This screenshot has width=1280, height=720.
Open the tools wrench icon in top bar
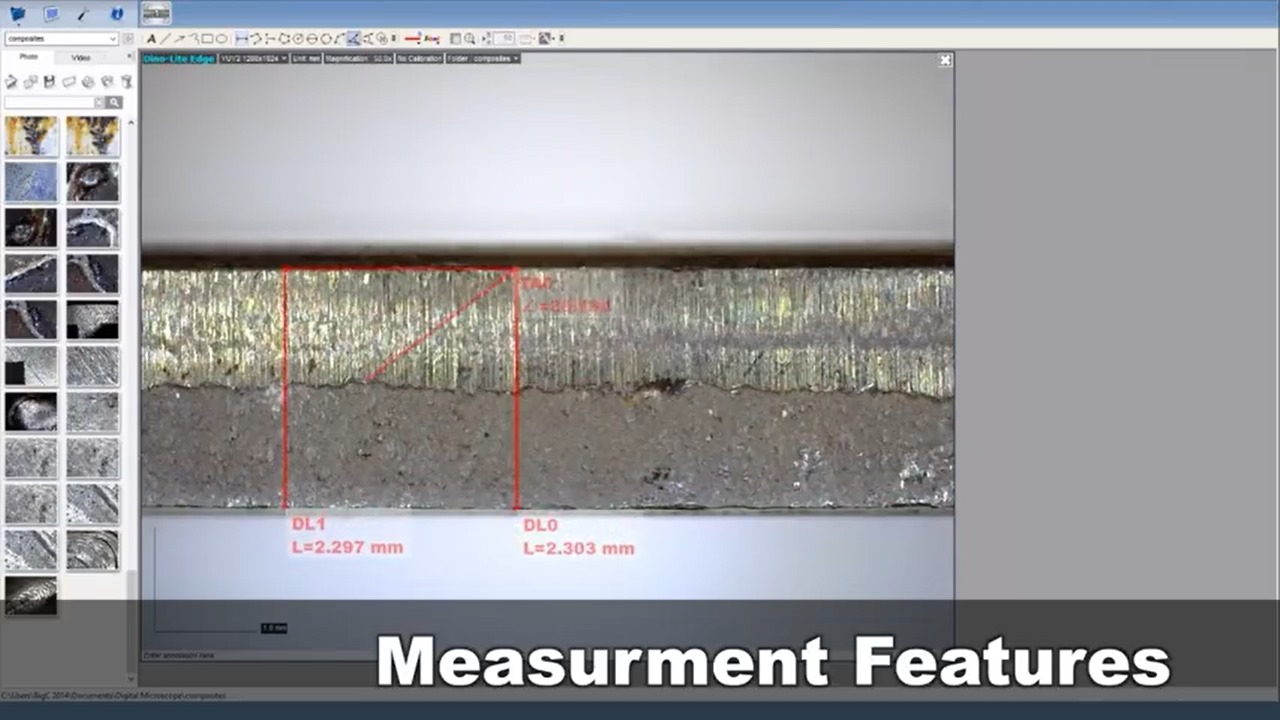[84, 14]
